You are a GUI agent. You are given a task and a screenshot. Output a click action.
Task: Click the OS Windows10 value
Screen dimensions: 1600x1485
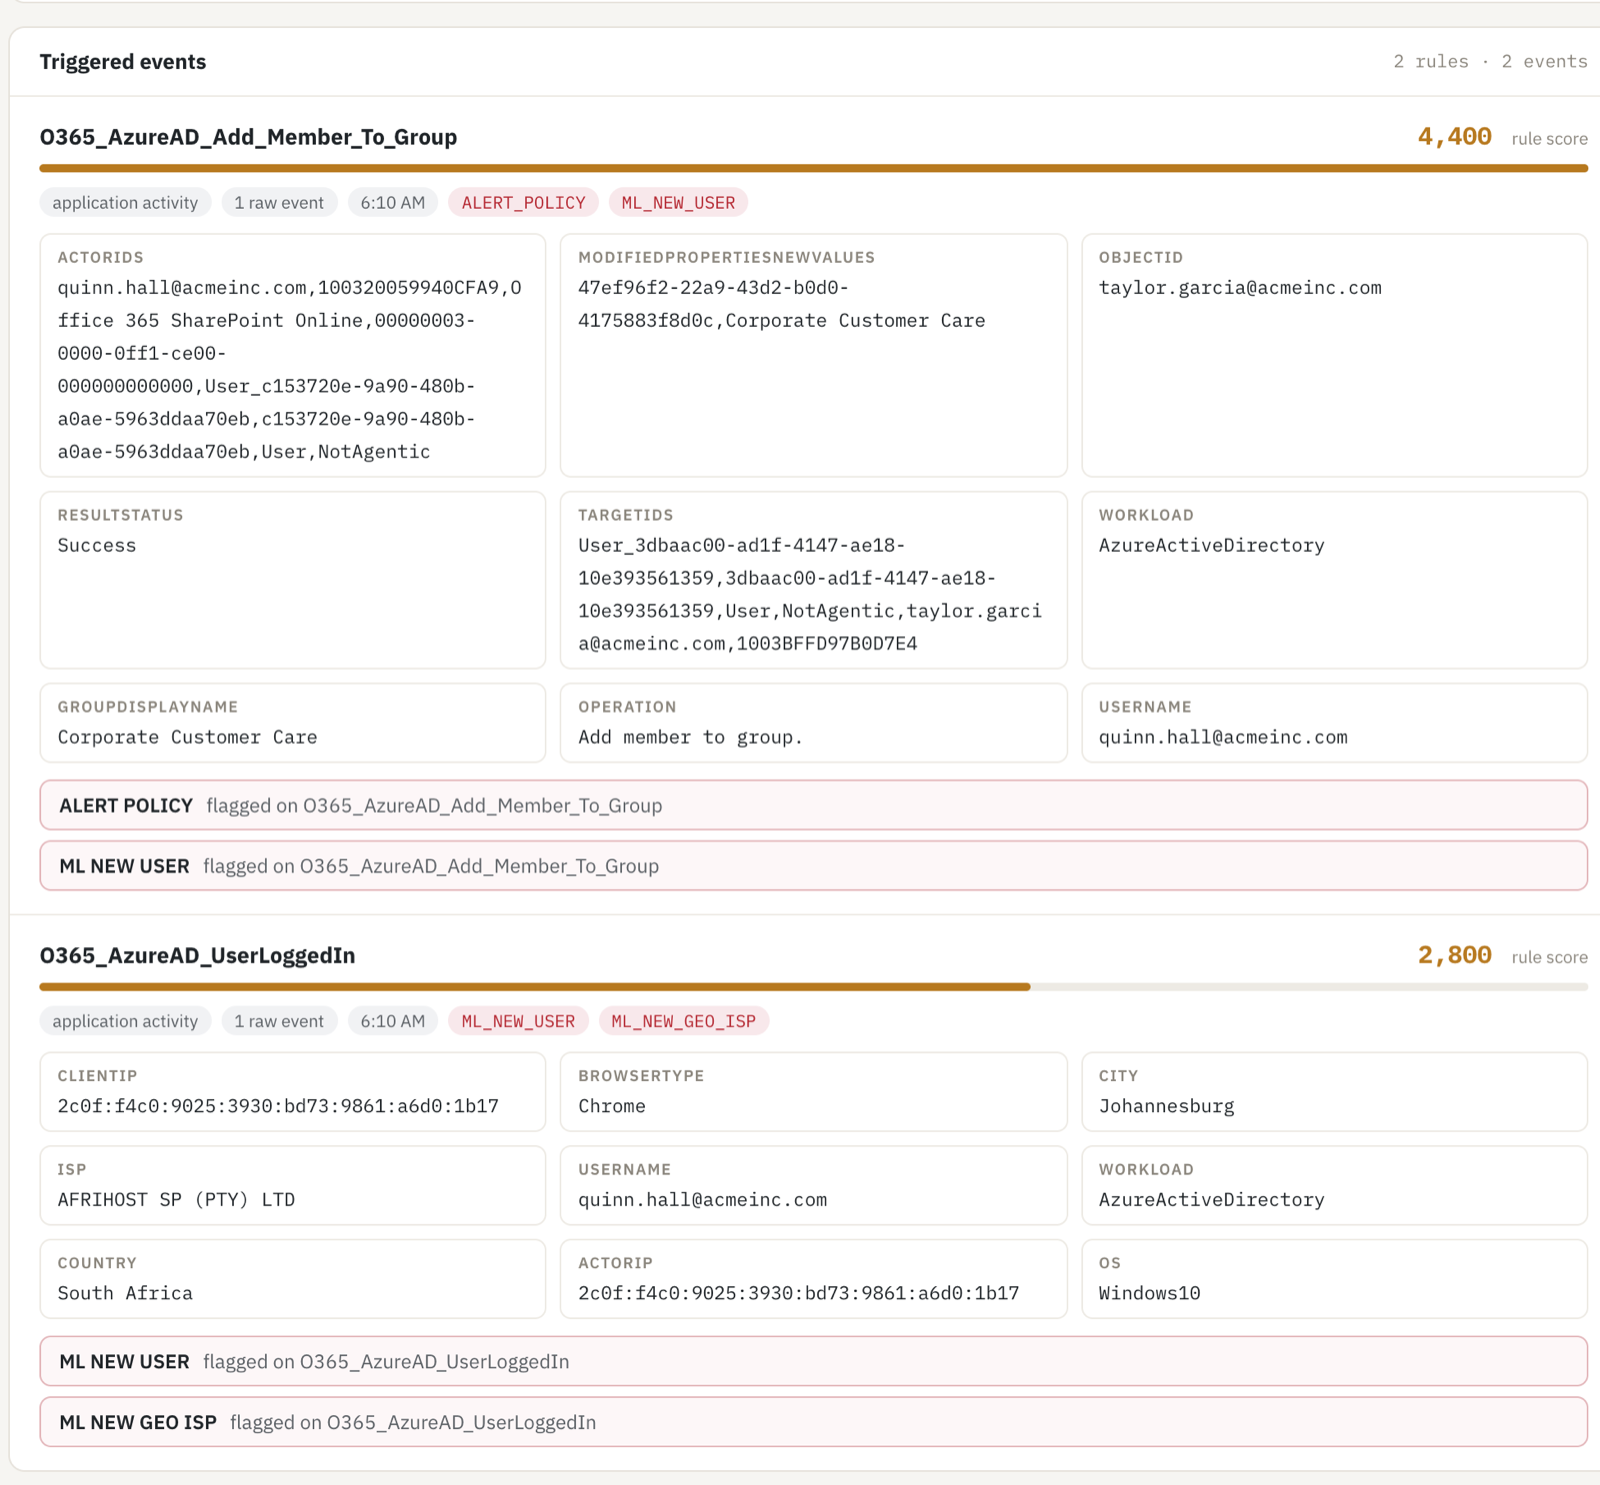[1149, 1293]
